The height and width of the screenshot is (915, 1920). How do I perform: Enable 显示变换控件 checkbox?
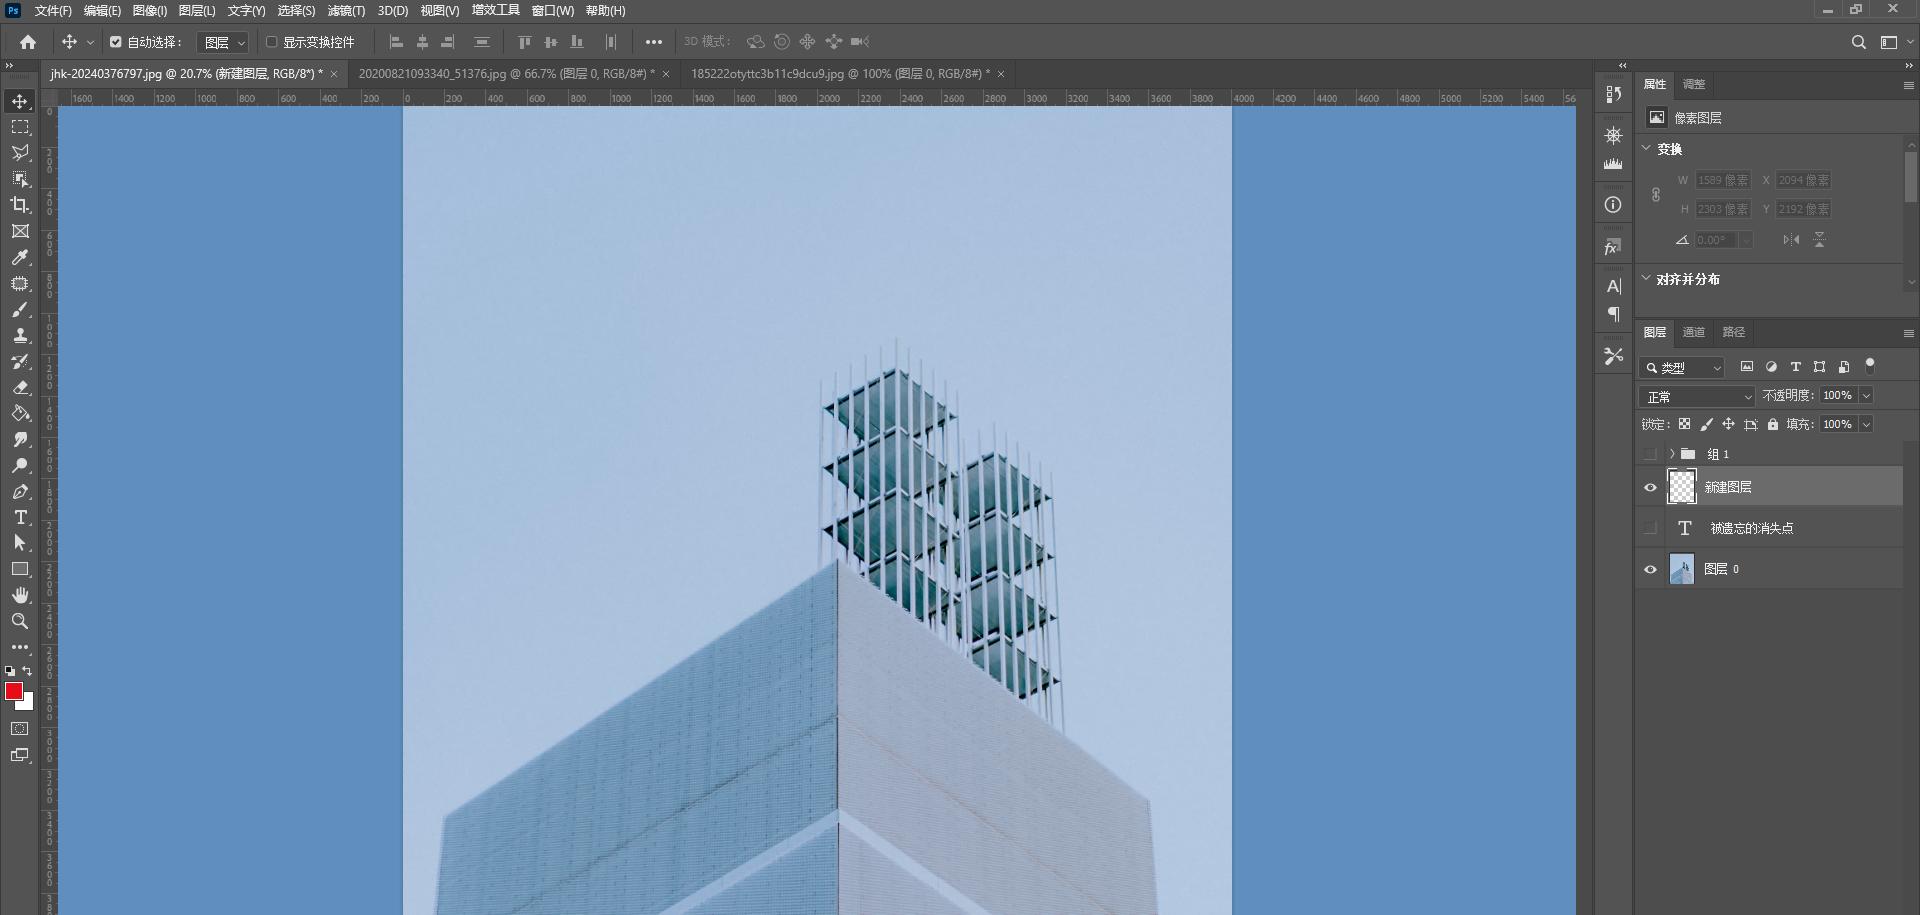point(272,42)
